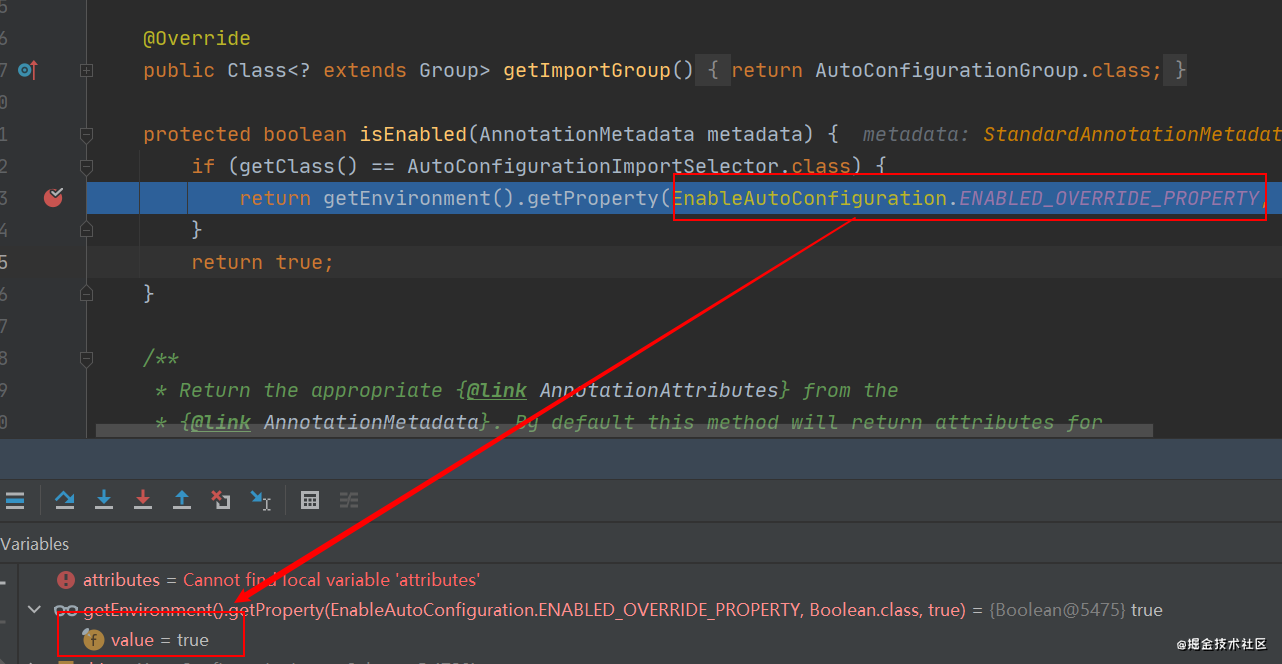Image resolution: width=1282 pixels, height=664 pixels.
Task: Click the glasses watch icon for getEnvironment
Action: (66, 610)
